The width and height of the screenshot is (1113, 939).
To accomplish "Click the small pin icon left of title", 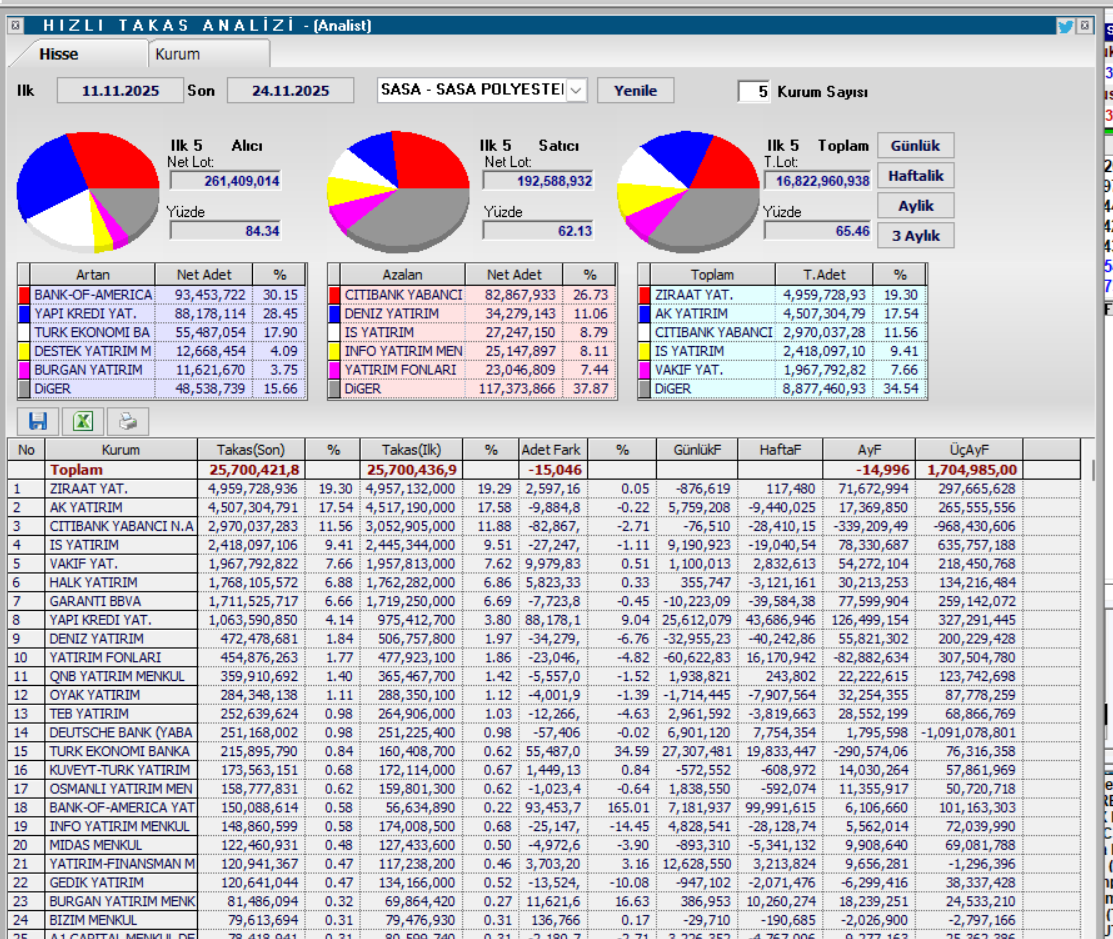I will (14, 27).
